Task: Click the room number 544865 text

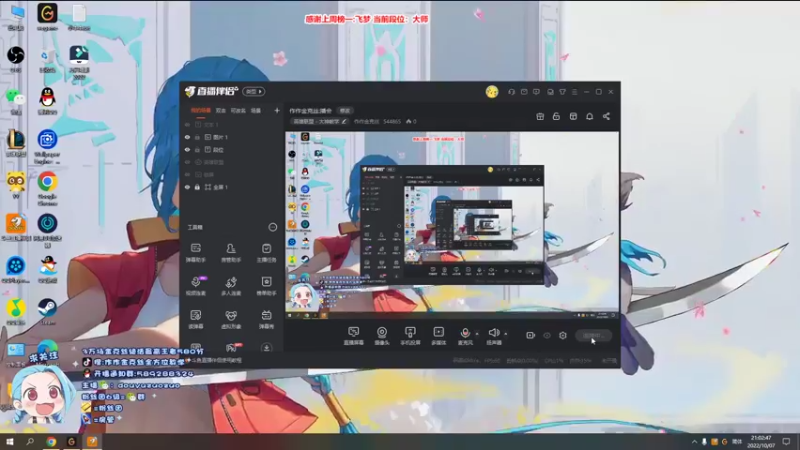Action: 392,122
